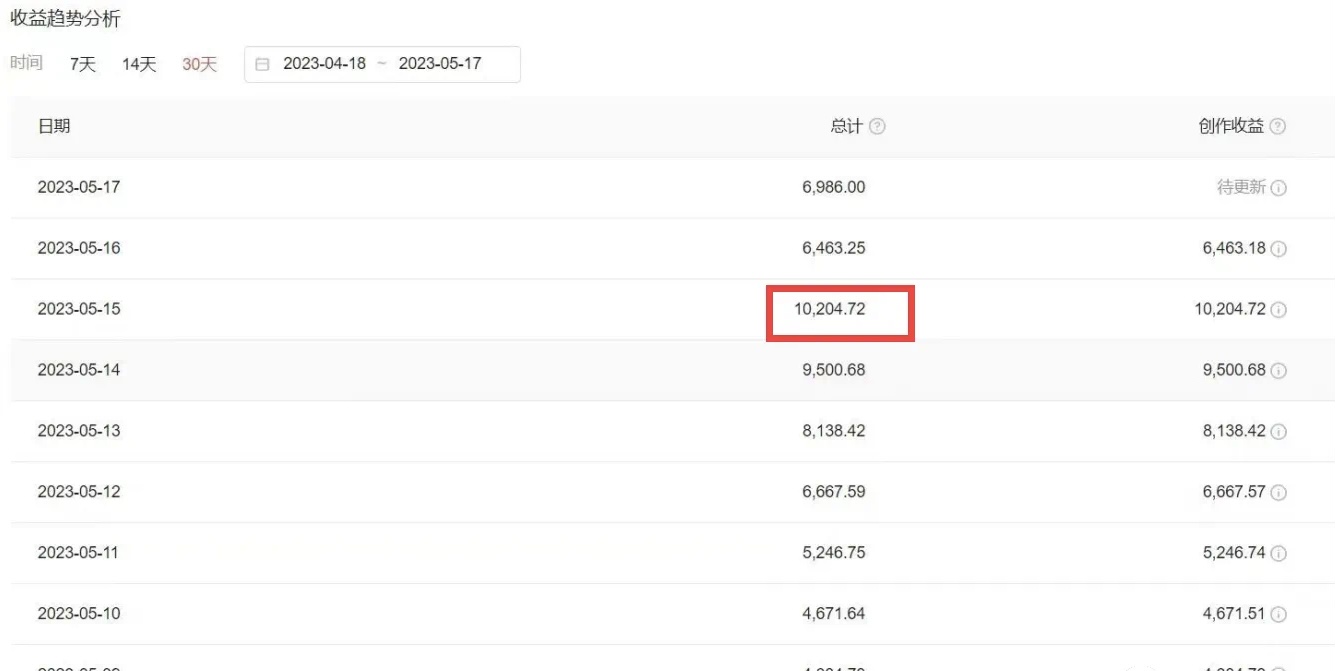Click the info icon beside 10,204.72

point(1280,309)
